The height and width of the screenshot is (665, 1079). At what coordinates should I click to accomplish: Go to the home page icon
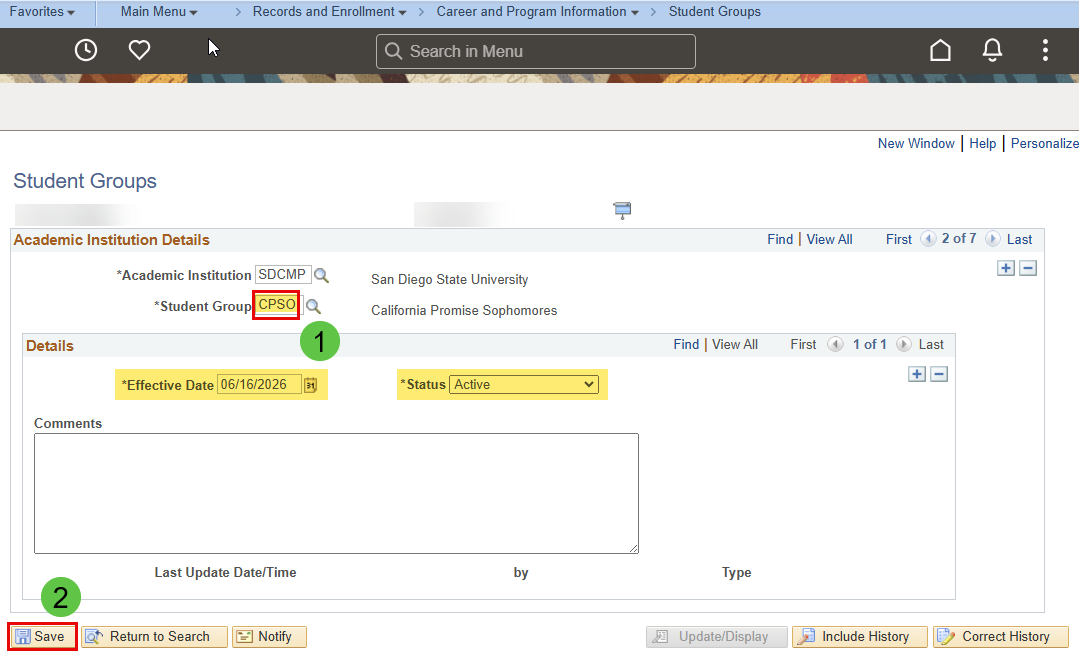click(x=940, y=50)
